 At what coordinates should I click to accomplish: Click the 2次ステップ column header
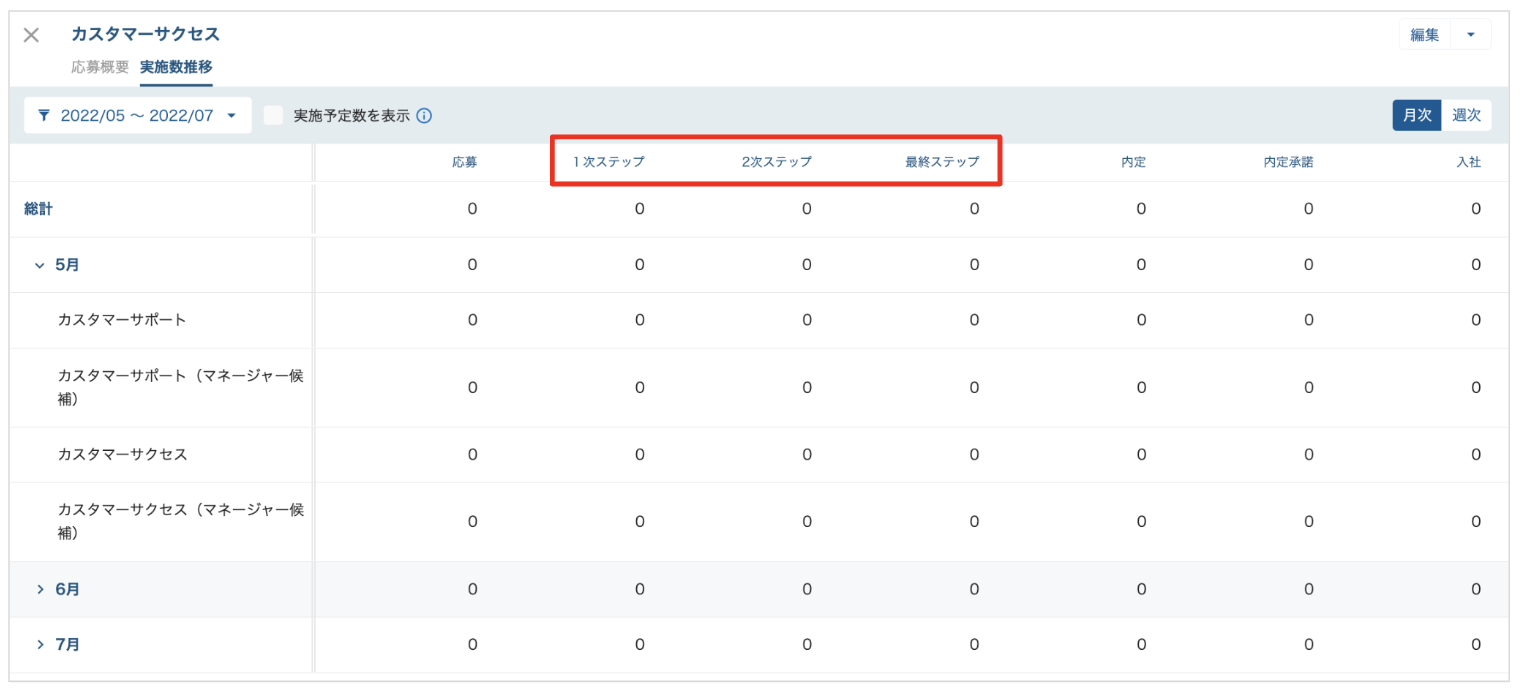click(776, 161)
